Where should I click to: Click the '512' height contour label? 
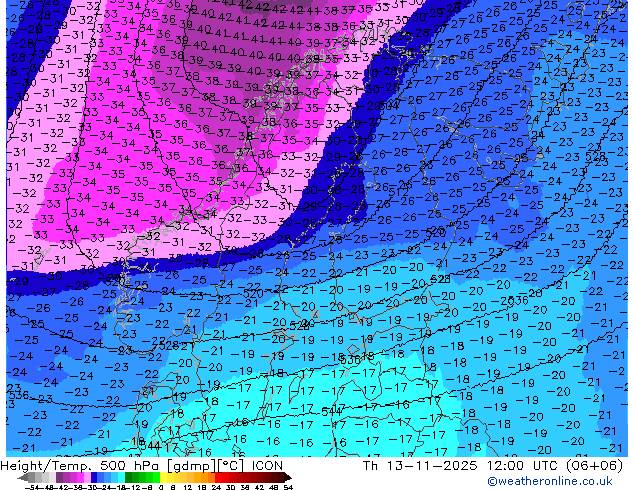tap(398, 192)
